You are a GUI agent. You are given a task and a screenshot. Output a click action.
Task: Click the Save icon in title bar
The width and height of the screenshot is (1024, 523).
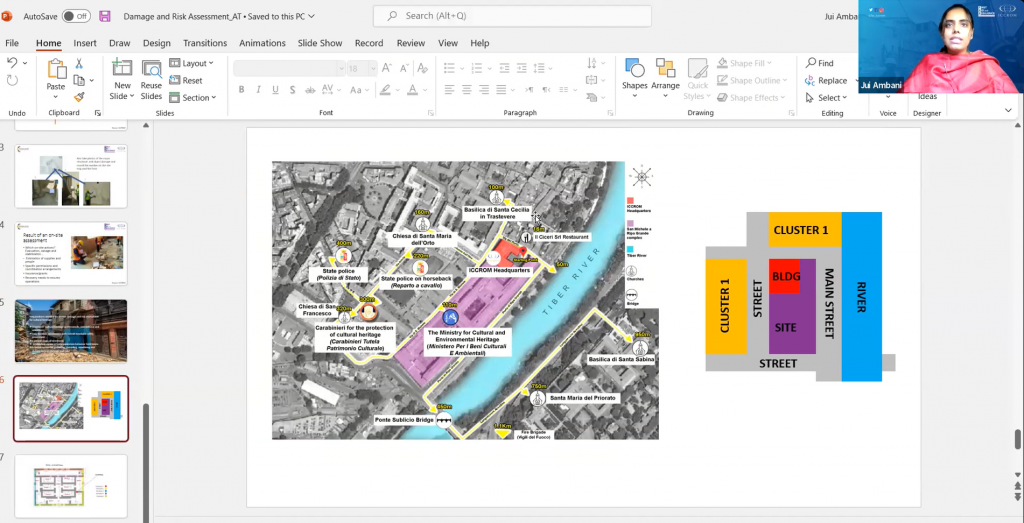tap(104, 16)
